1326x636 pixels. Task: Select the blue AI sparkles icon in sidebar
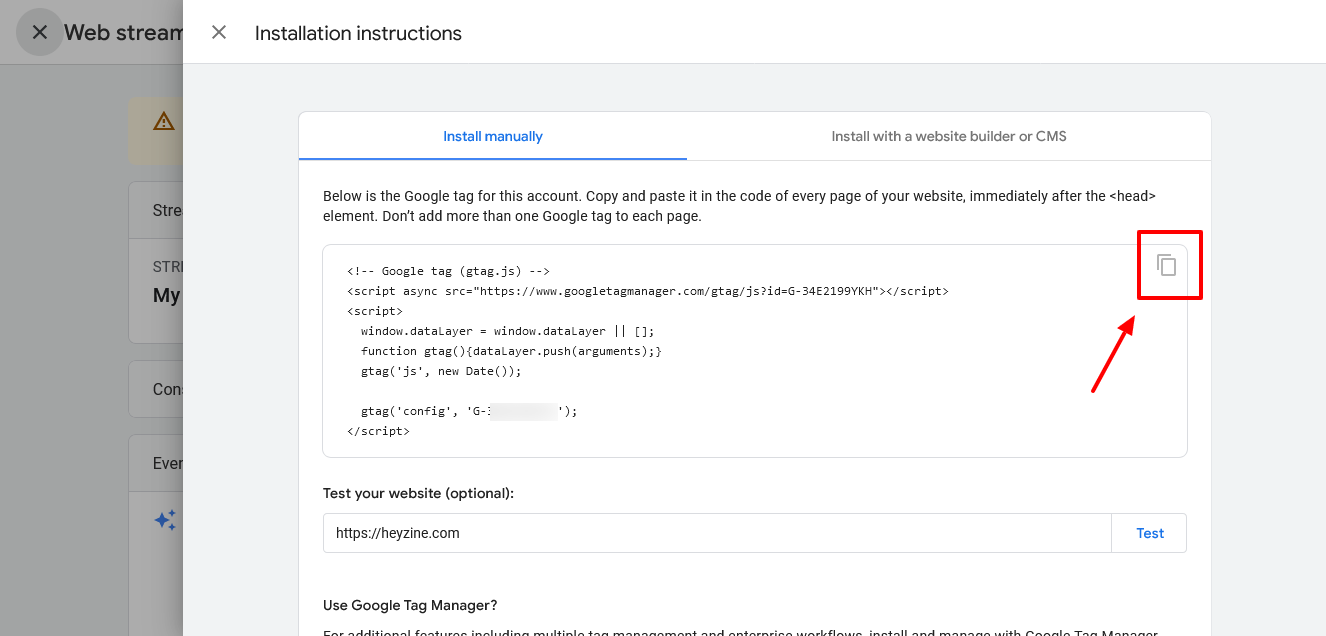(x=165, y=519)
